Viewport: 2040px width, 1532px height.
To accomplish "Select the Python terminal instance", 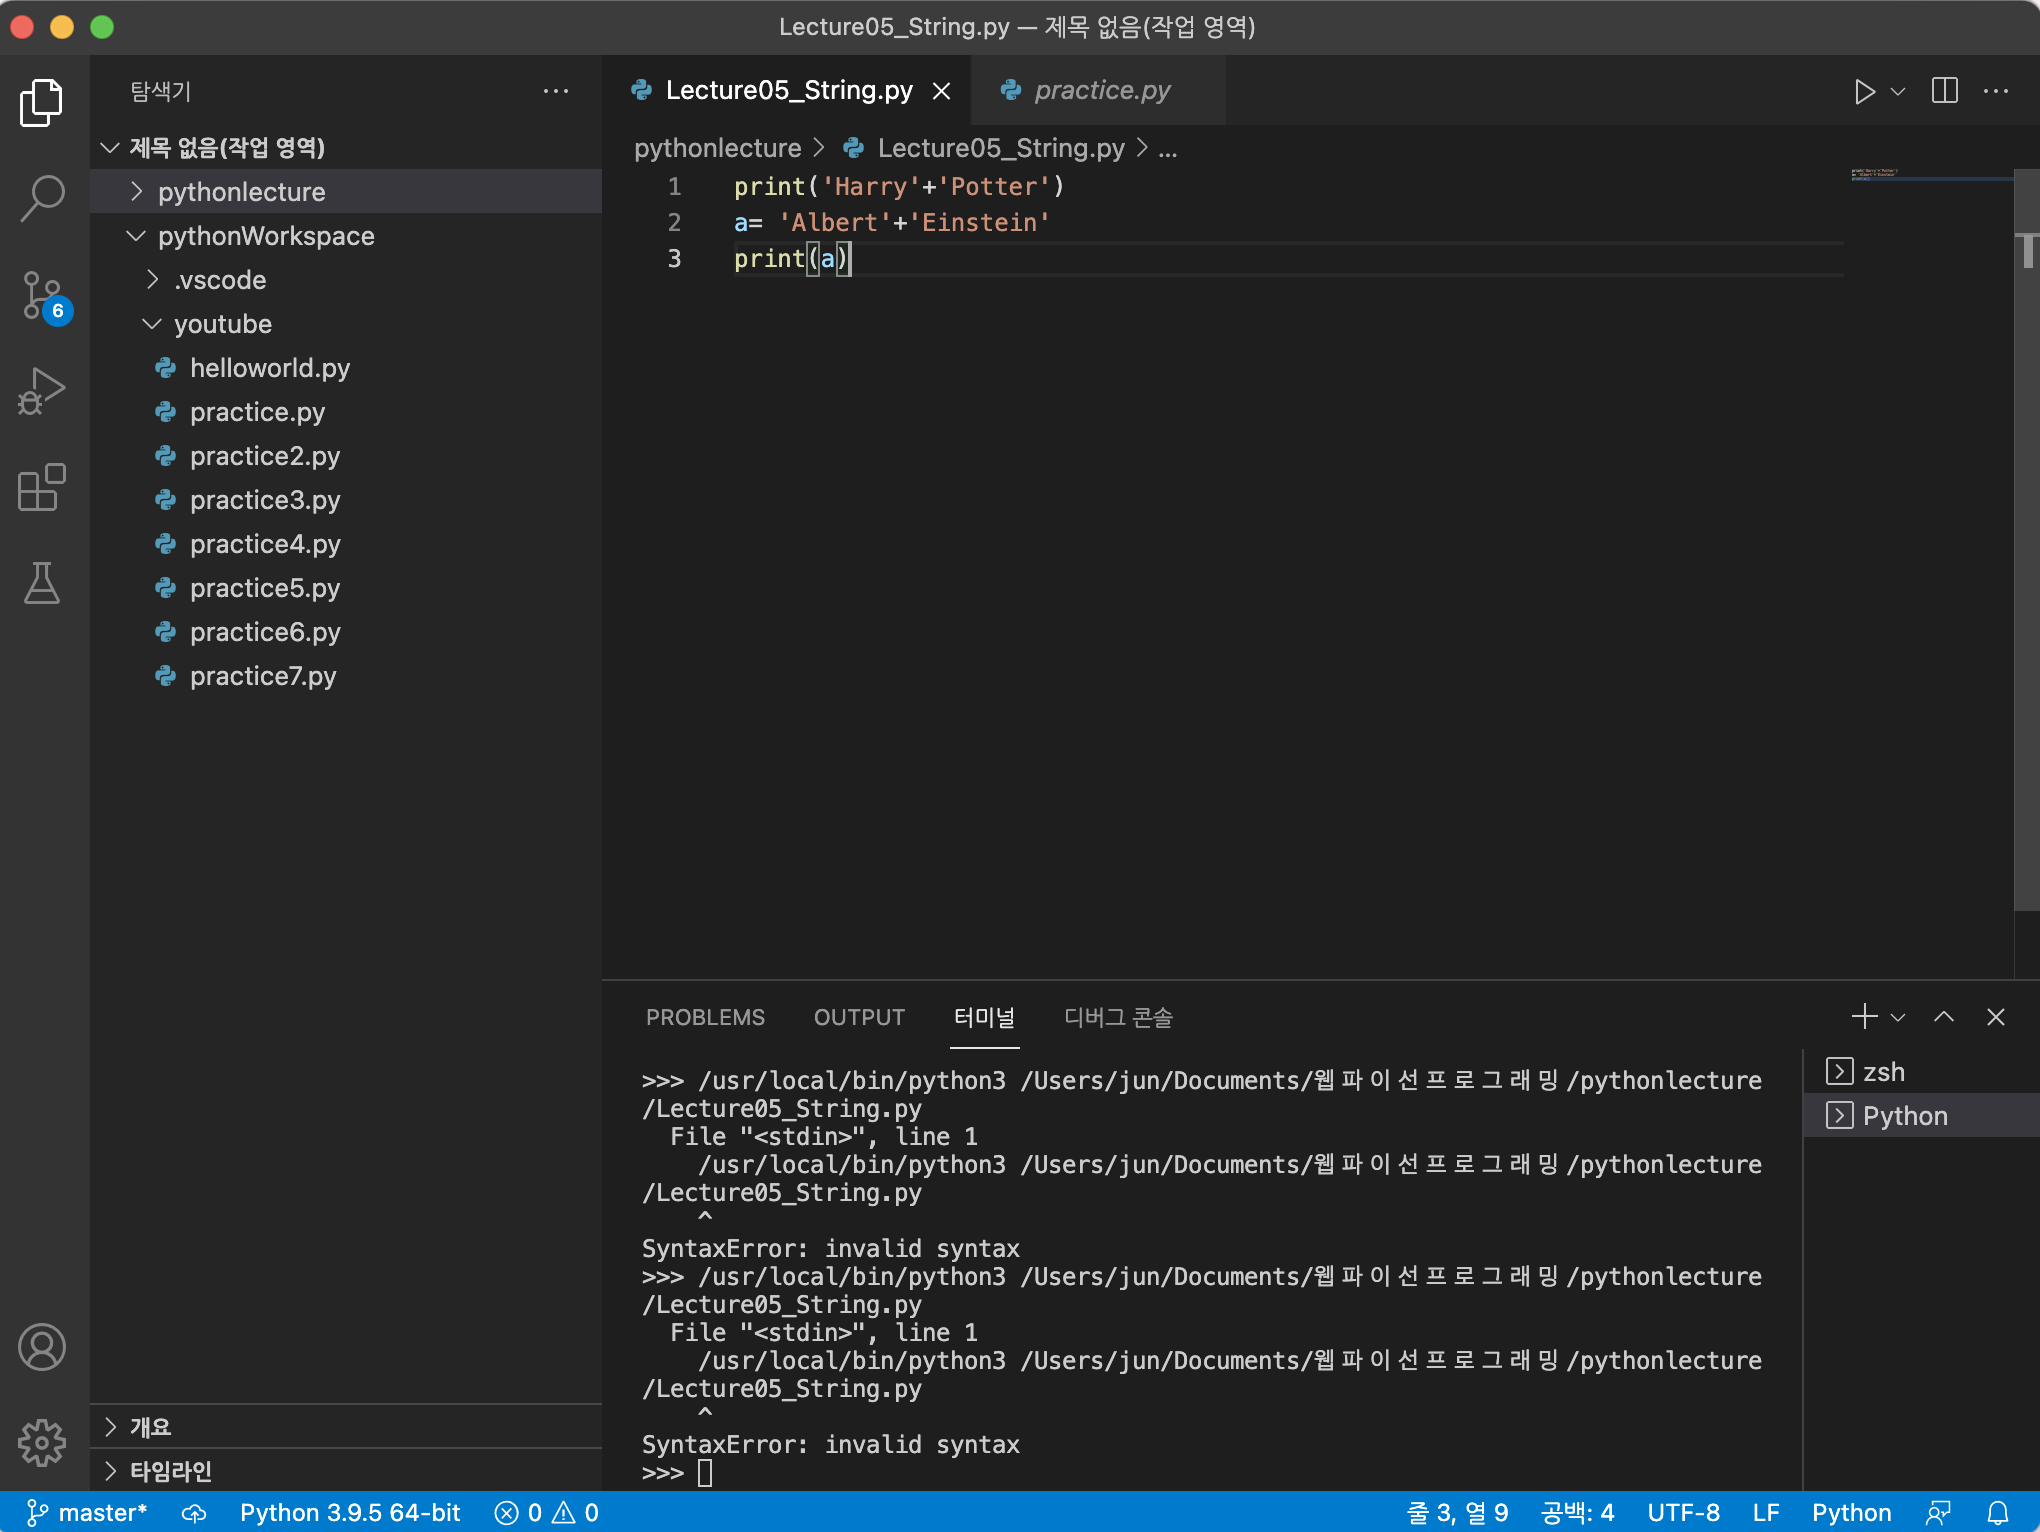I will (x=1921, y=1116).
